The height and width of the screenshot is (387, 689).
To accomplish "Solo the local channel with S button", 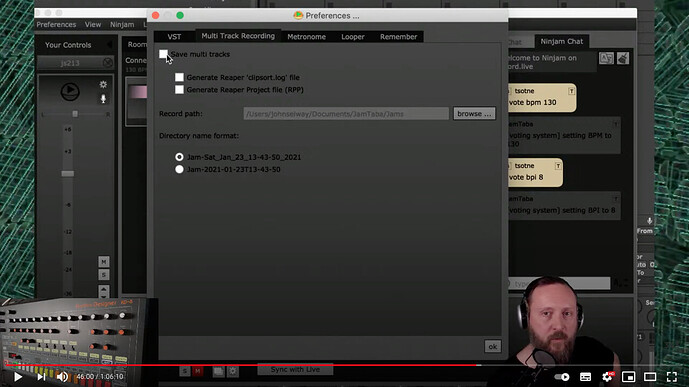I will (104, 275).
